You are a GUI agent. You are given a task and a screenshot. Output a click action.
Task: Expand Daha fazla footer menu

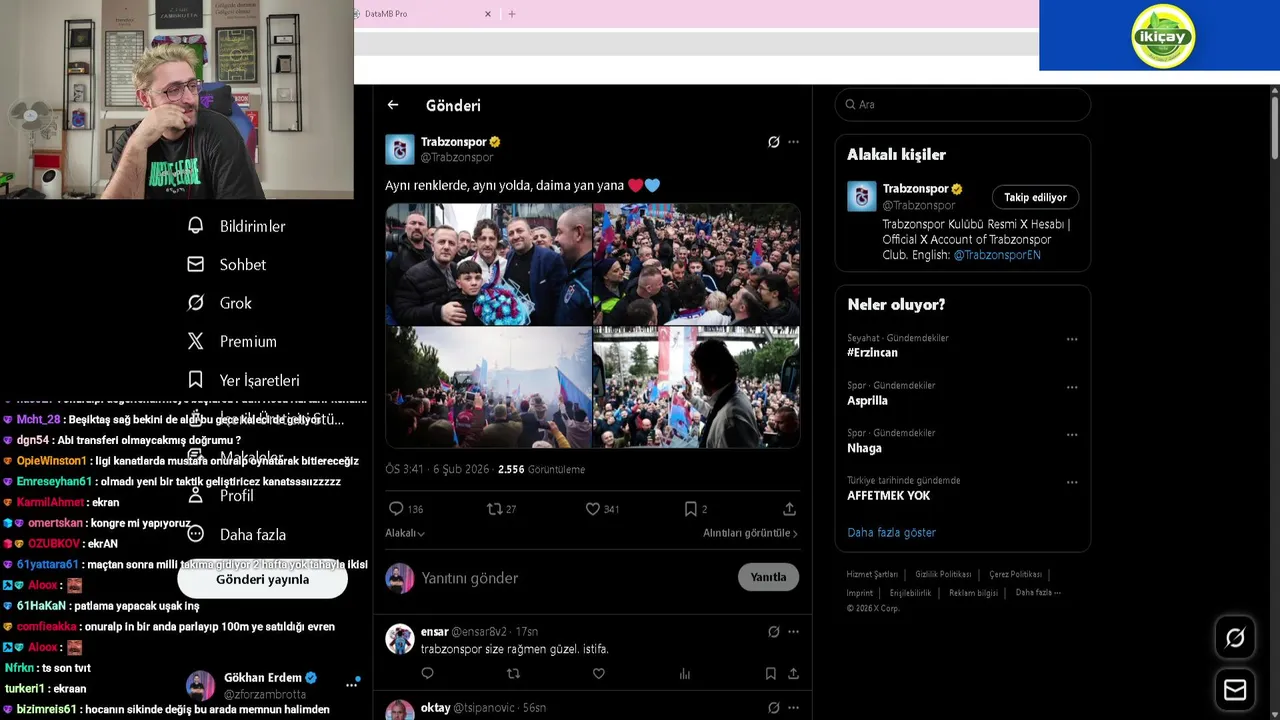[x=1038, y=593]
